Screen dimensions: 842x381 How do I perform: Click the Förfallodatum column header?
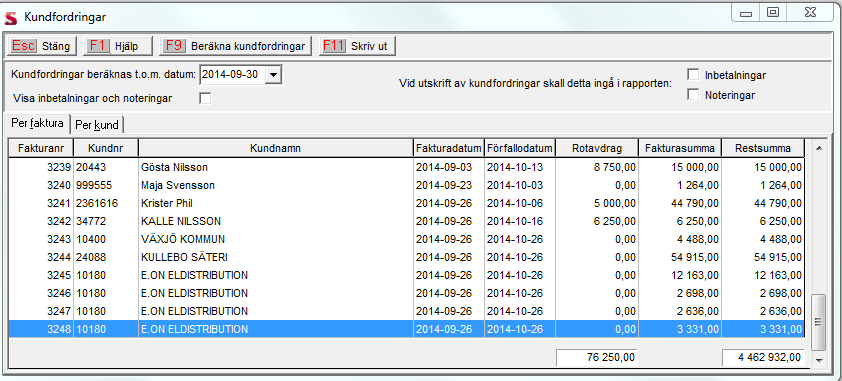click(x=519, y=148)
